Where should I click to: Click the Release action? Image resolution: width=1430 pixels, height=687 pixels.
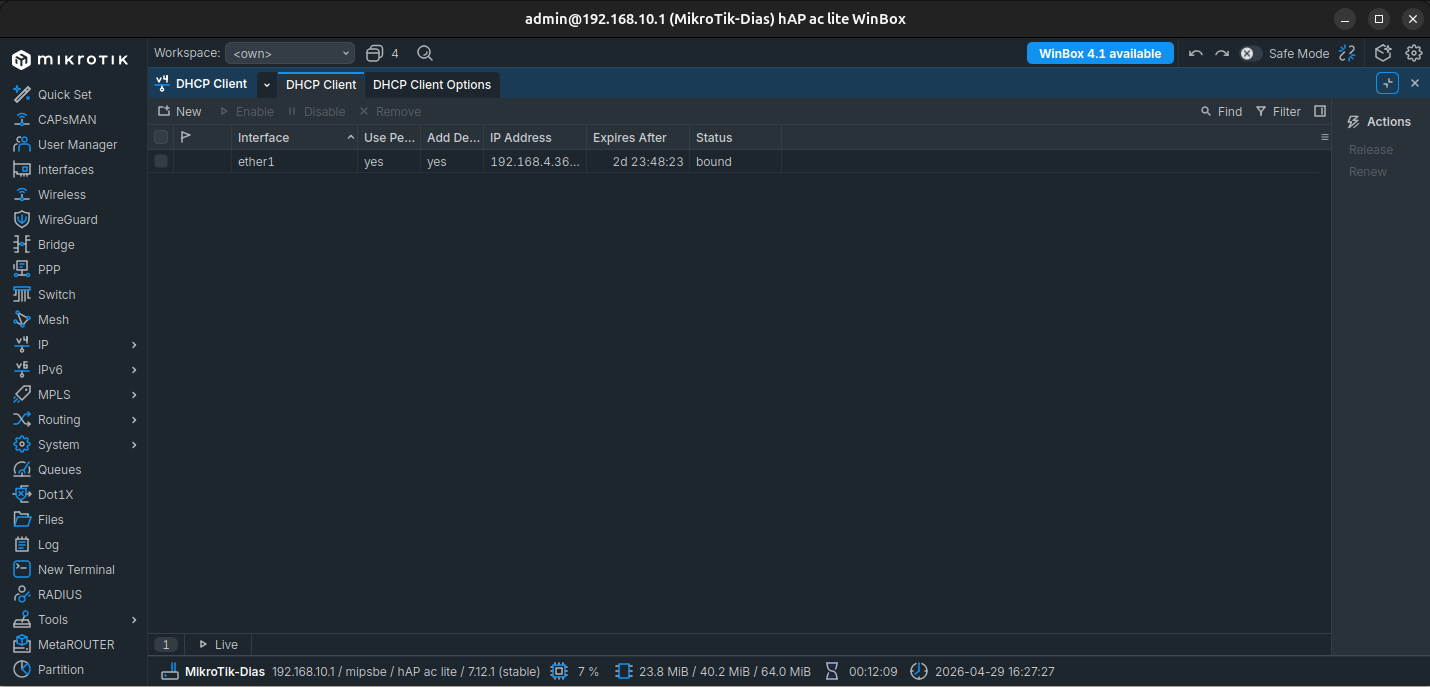[x=1370, y=149]
